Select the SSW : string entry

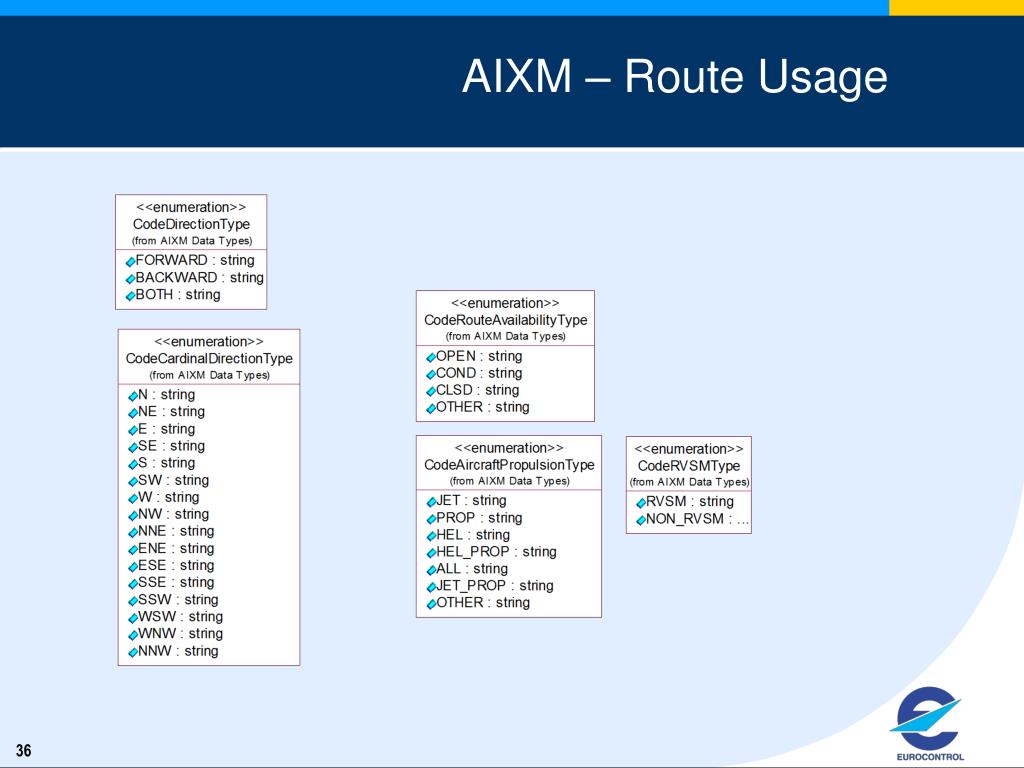178,600
